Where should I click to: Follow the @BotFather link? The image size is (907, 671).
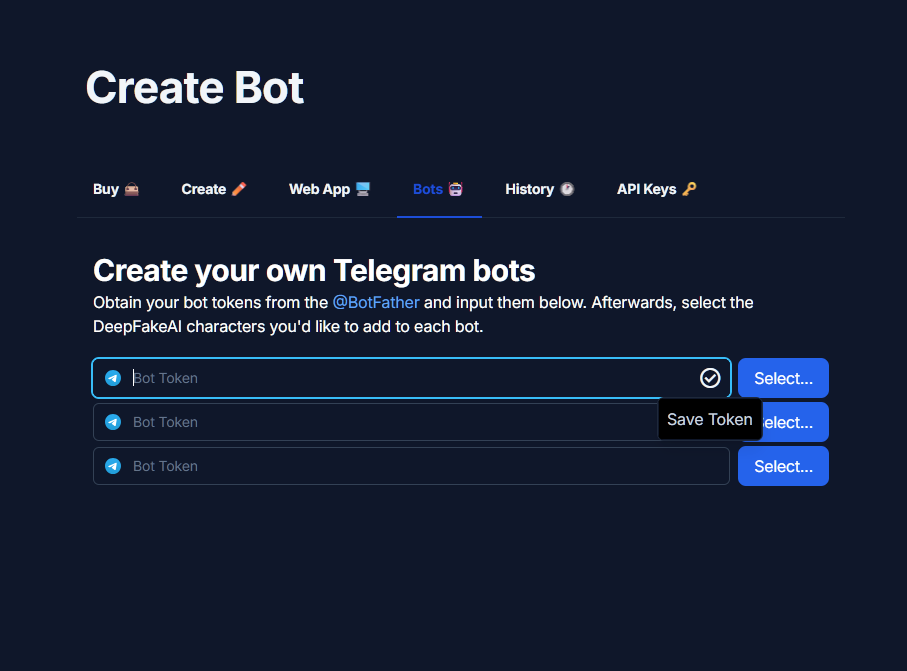376,302
